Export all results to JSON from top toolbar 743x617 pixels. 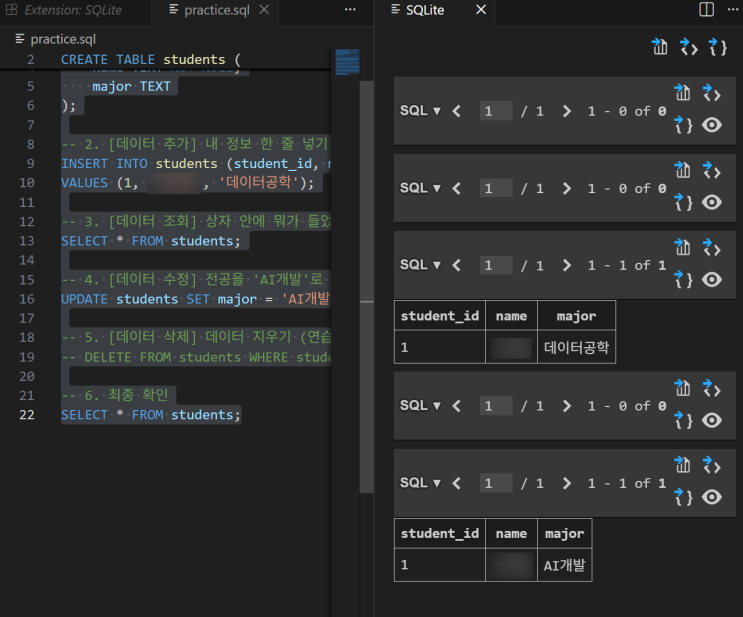click(717, 47)
